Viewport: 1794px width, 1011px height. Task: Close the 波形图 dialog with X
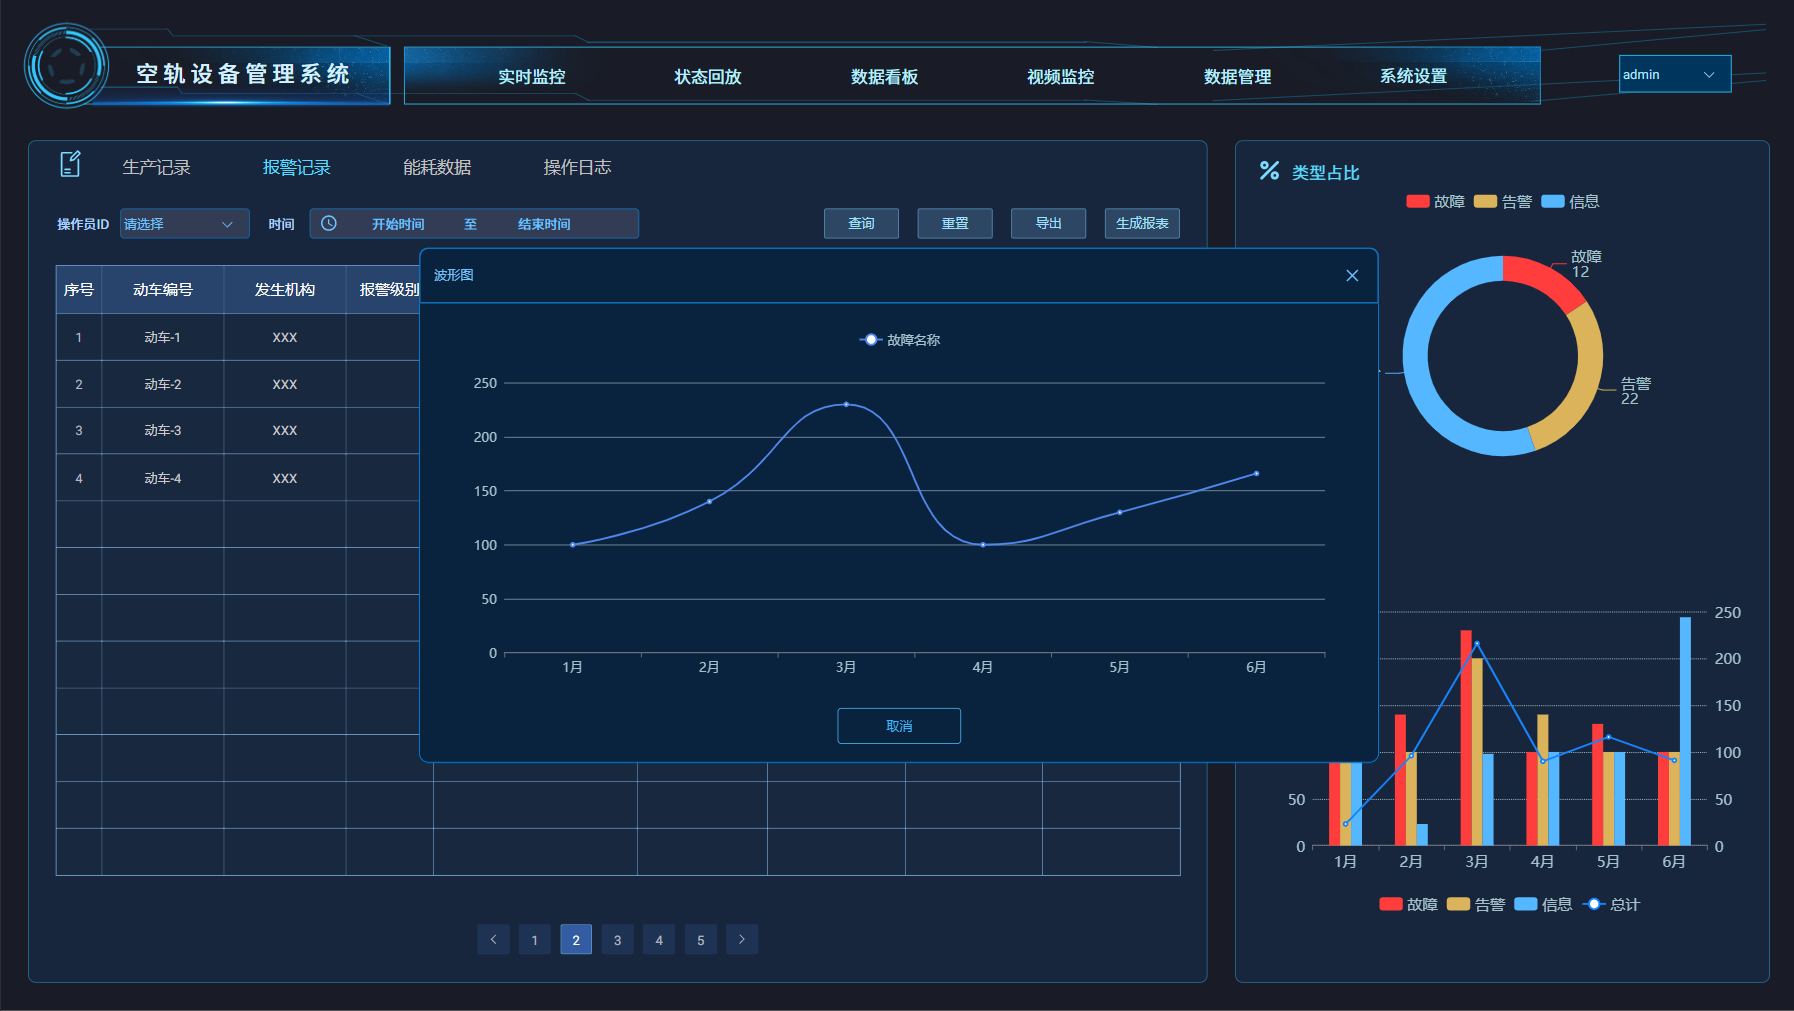click(1352, 276)
